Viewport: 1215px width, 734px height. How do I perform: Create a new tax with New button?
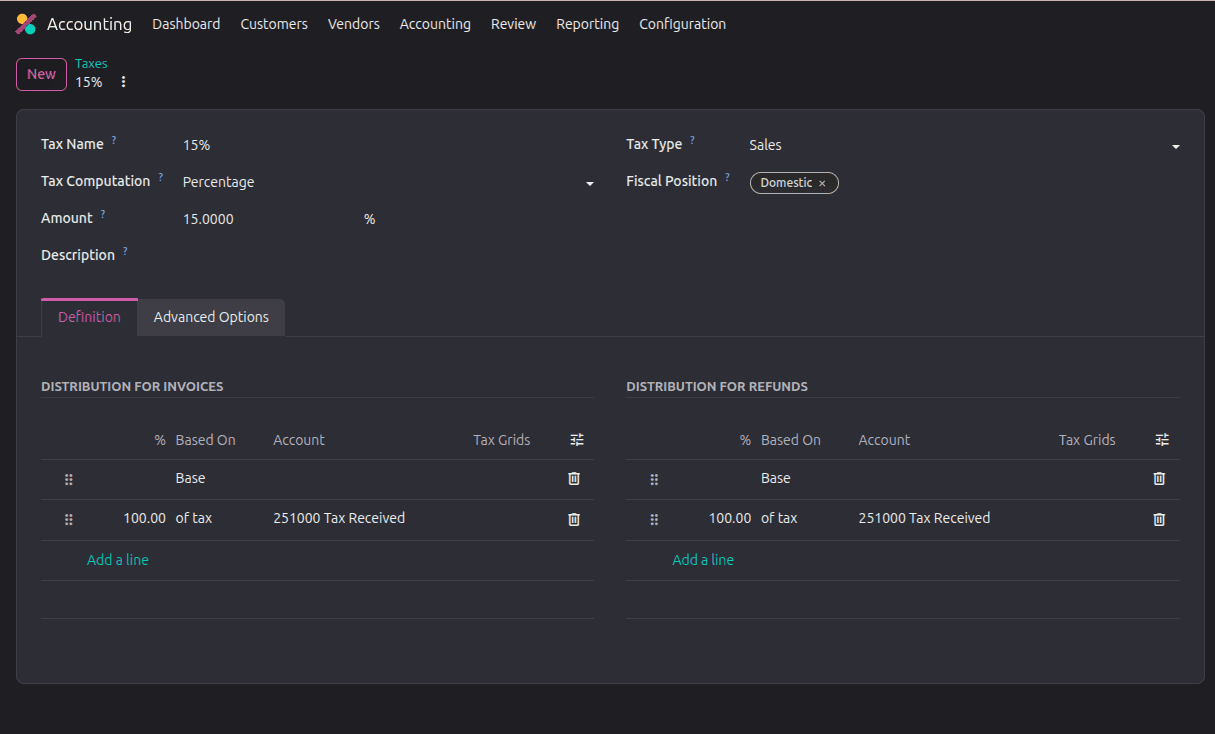click(x=41, y=74)
